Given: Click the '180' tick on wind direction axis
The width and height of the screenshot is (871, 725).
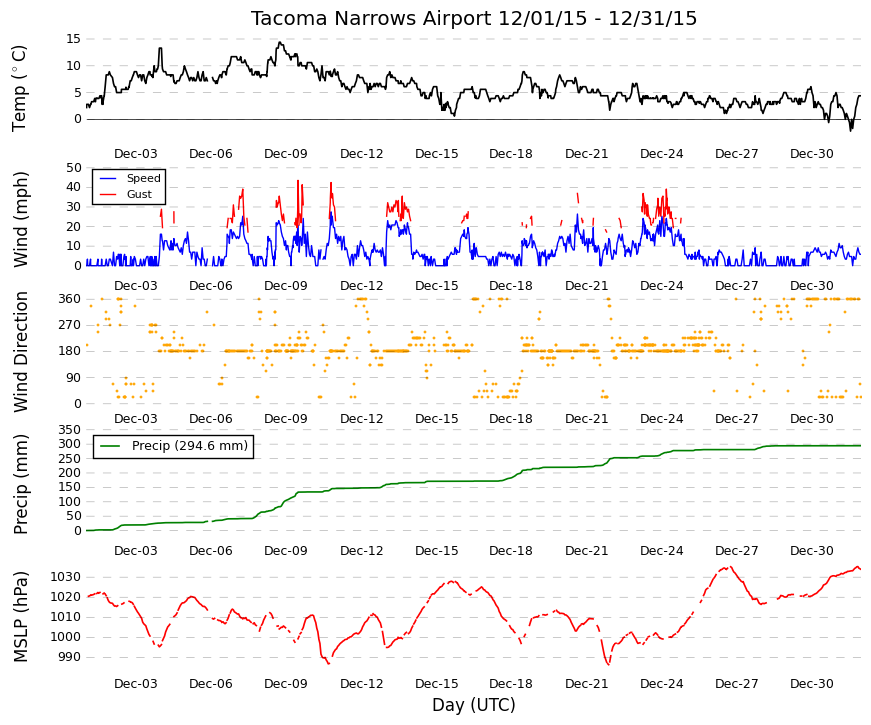Looking at the screenshot, I should pos(69,351).
